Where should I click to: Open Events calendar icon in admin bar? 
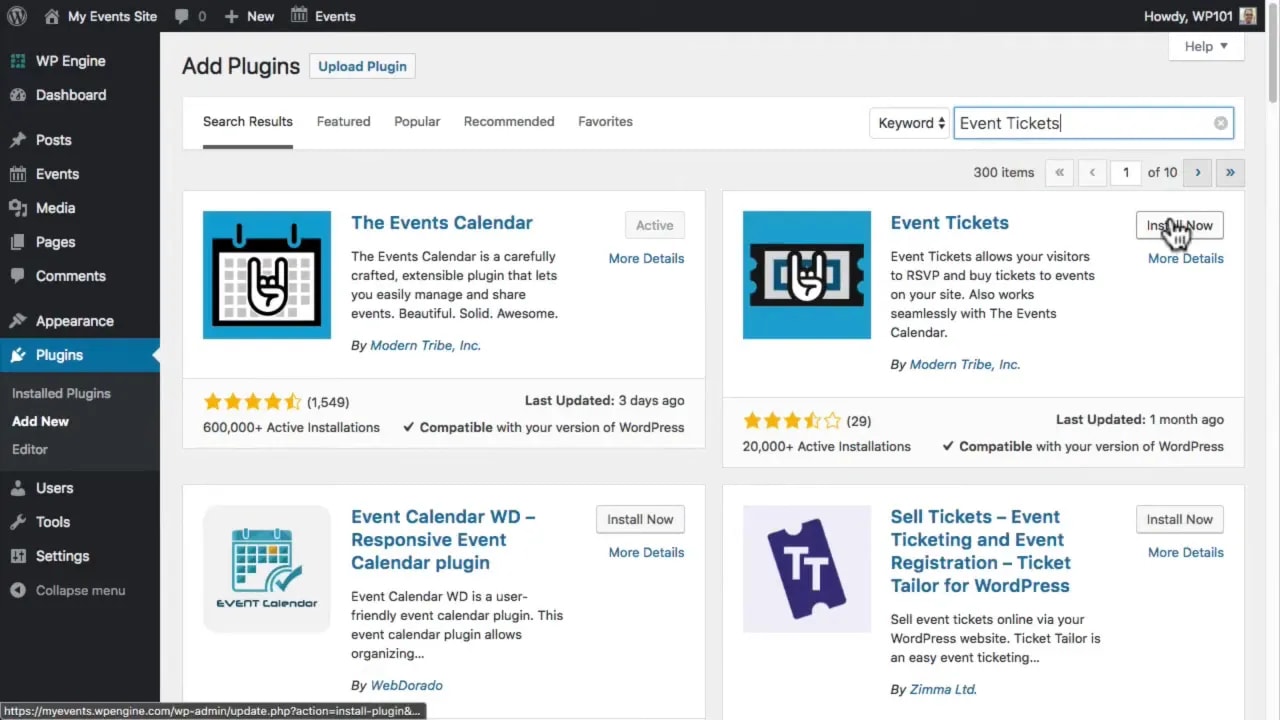coord(299,15)
